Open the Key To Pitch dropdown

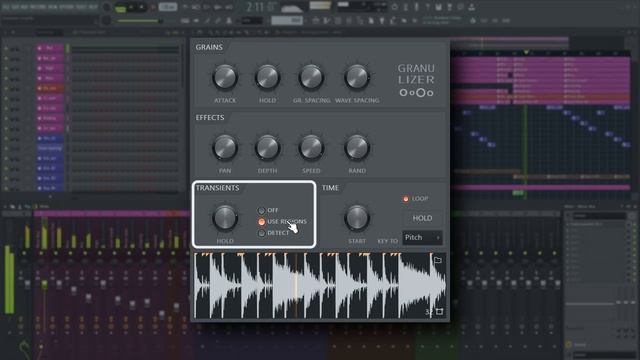pyautogui.click(x=422, y=238)
